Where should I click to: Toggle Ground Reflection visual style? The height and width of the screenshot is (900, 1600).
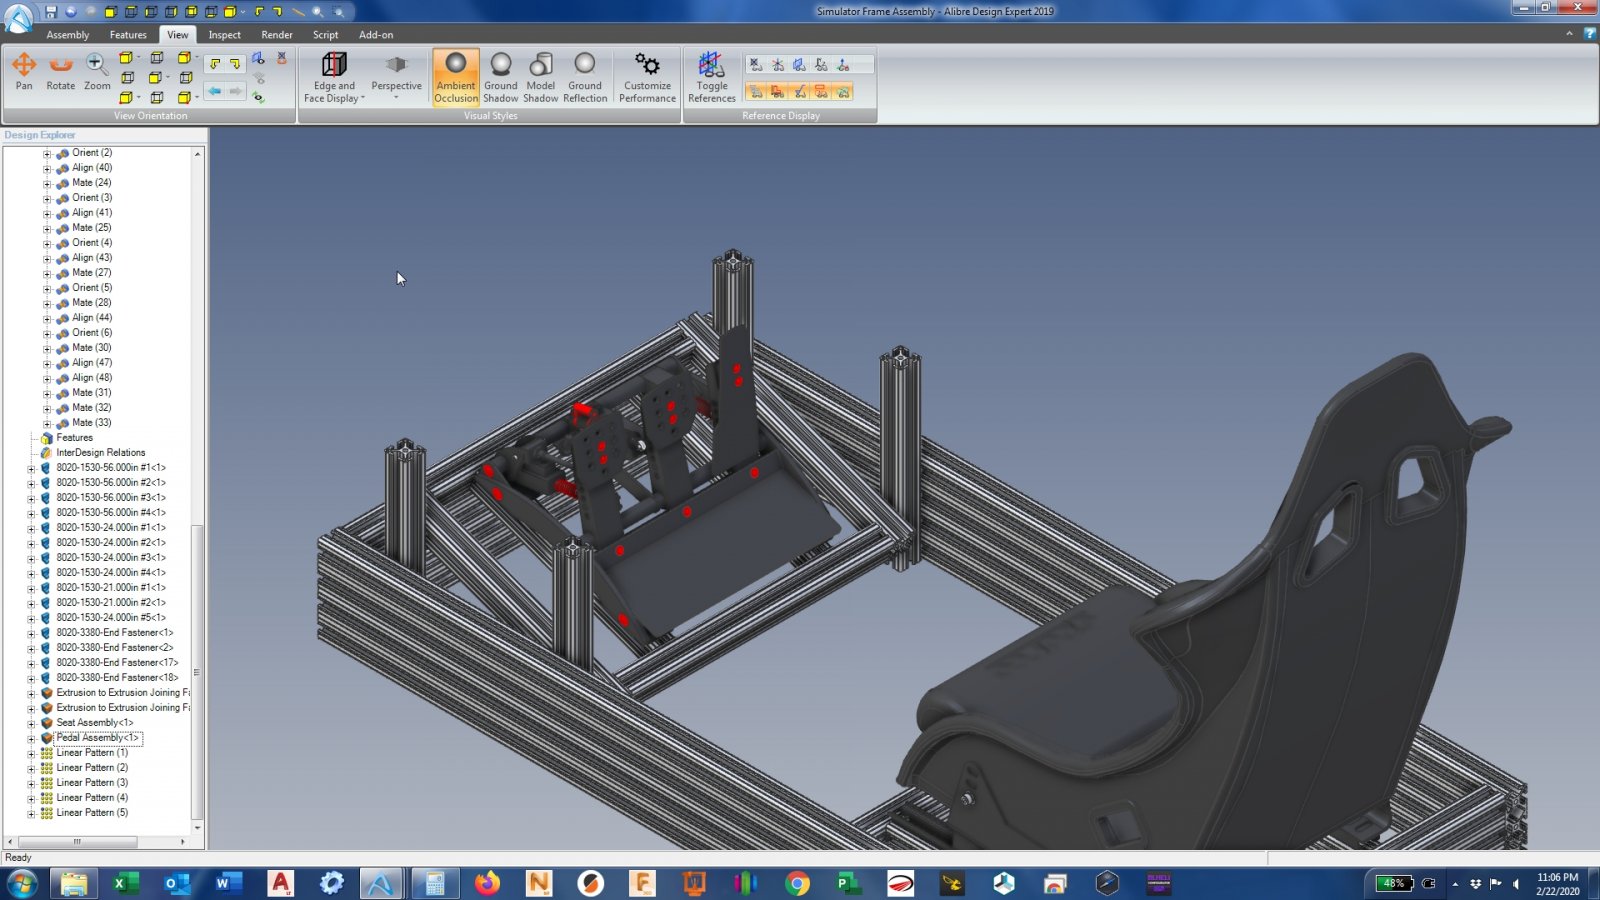[585, 77]
